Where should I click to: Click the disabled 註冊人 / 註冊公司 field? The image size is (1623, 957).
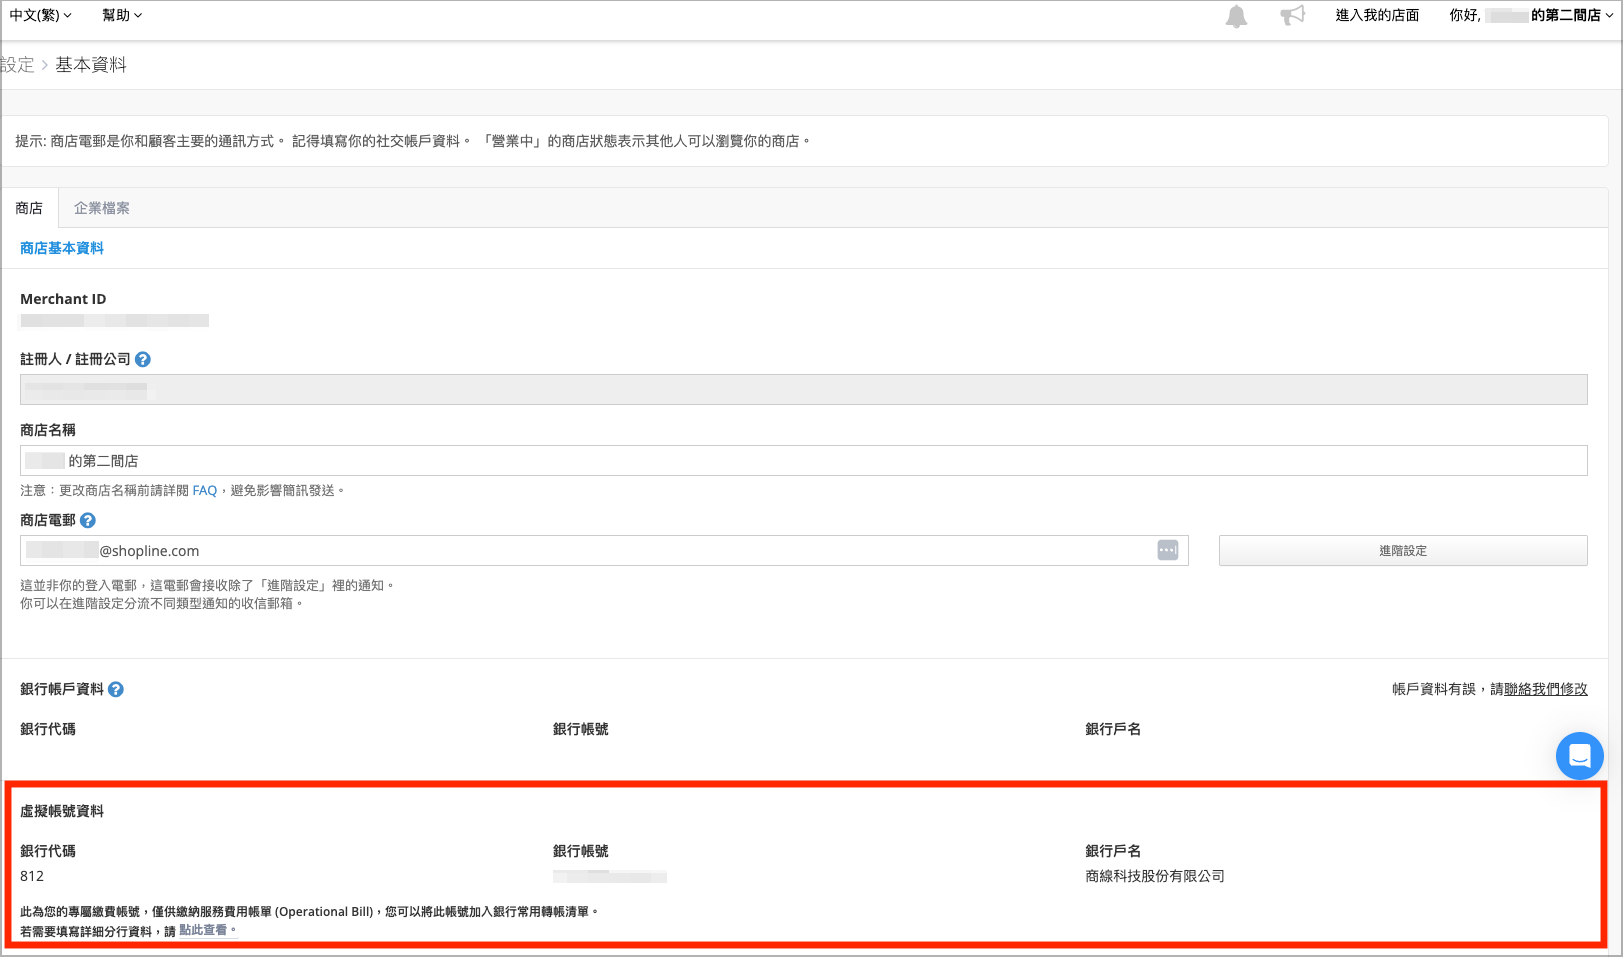[804, 389]
